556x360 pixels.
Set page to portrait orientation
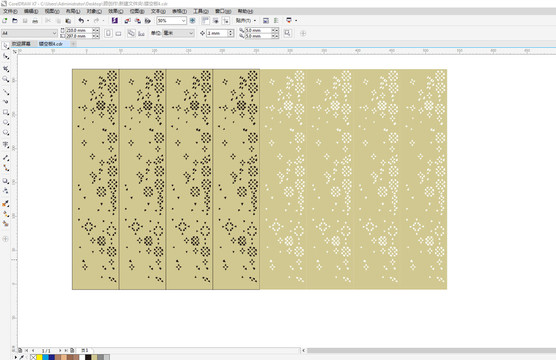[x=108, y=33]
